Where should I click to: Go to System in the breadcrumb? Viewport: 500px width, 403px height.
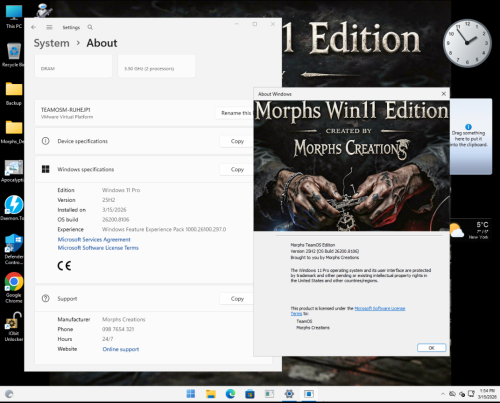tap(52, 43)
